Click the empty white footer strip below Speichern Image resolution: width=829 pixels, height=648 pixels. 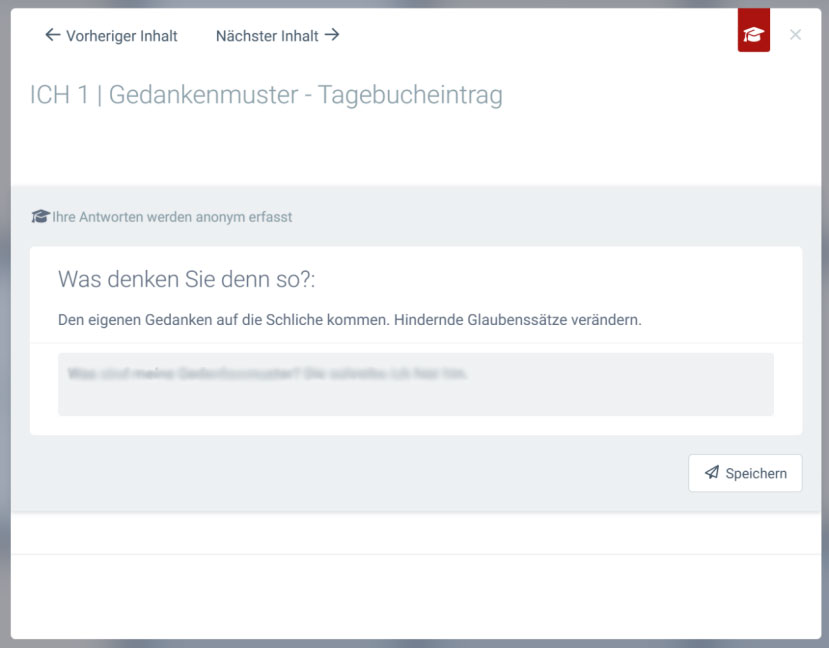click(415, 533)
